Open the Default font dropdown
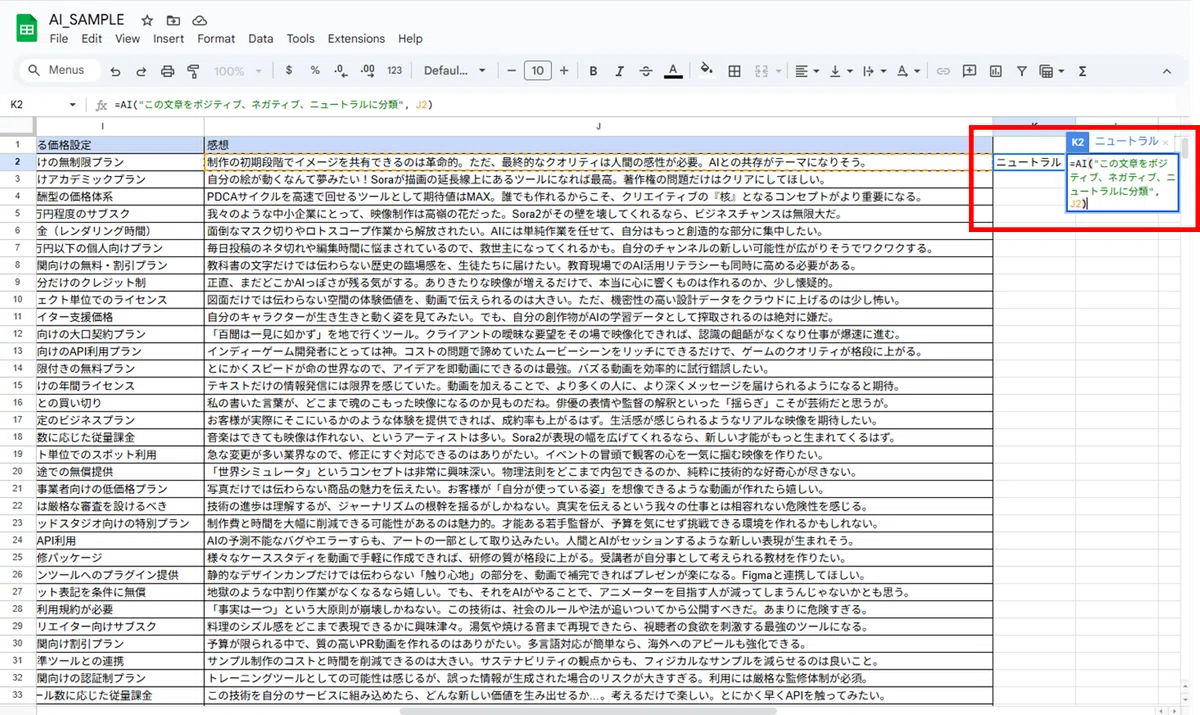 pyautogui.click(x=455, y=71)
